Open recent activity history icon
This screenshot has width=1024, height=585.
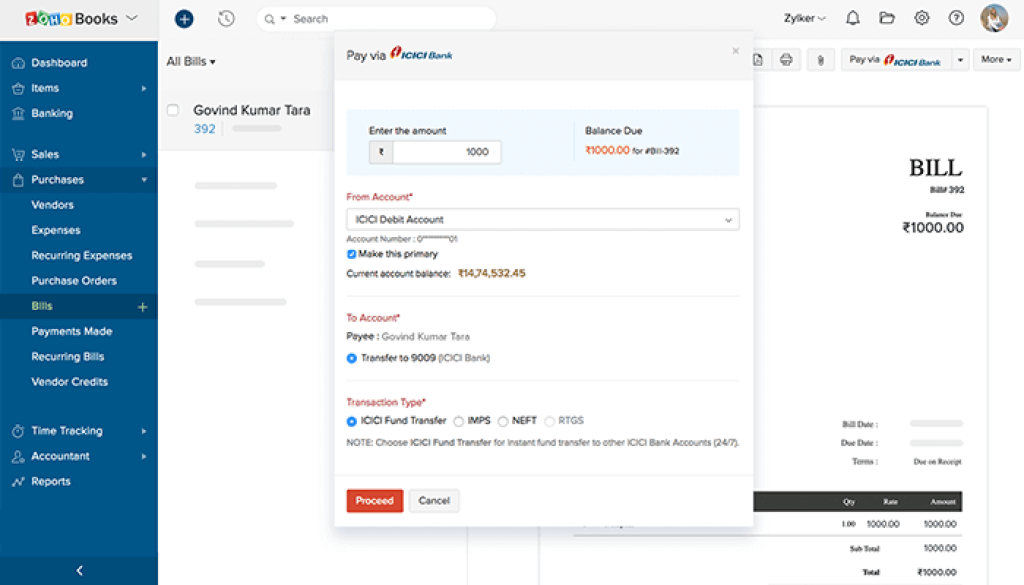coord(226,19)
